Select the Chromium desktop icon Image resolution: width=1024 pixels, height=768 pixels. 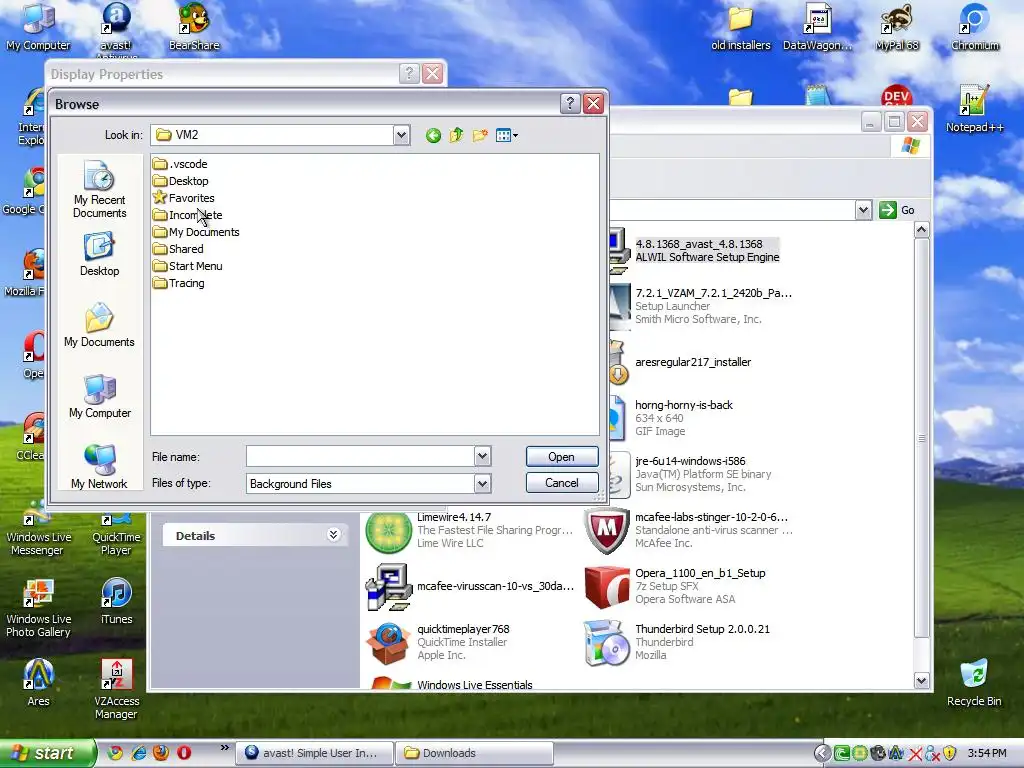coord(974,27)
